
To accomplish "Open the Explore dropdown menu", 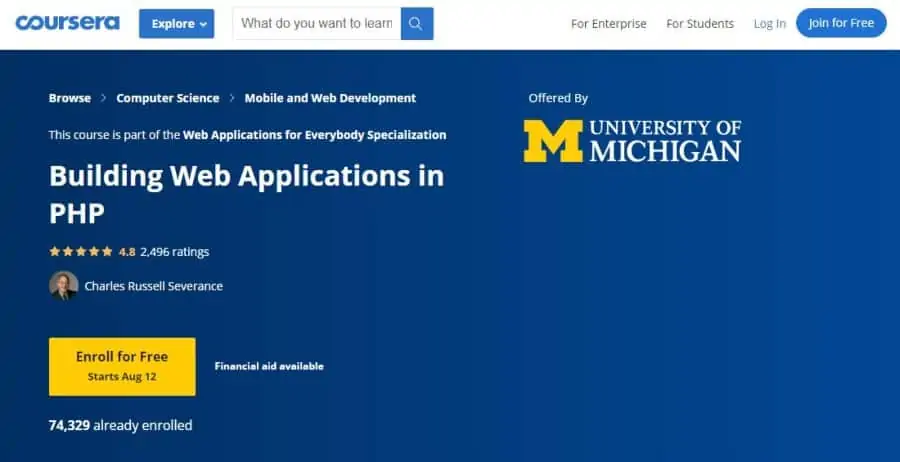I will tap(176, 24).
